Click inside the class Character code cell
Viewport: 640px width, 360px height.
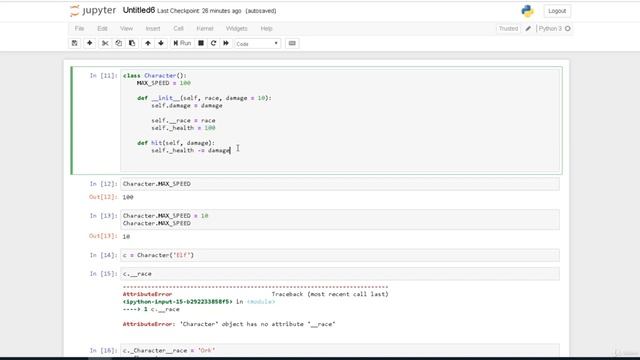click(340, 120)
